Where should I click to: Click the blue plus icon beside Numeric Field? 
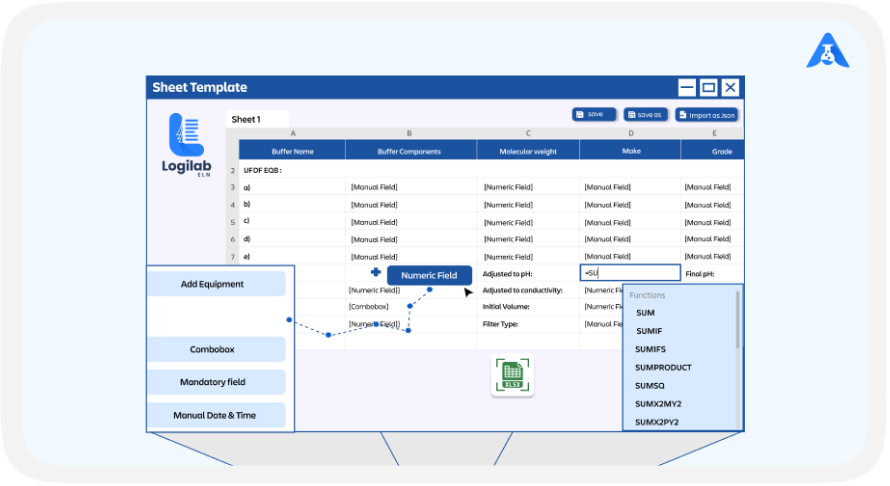coord(376,273)
